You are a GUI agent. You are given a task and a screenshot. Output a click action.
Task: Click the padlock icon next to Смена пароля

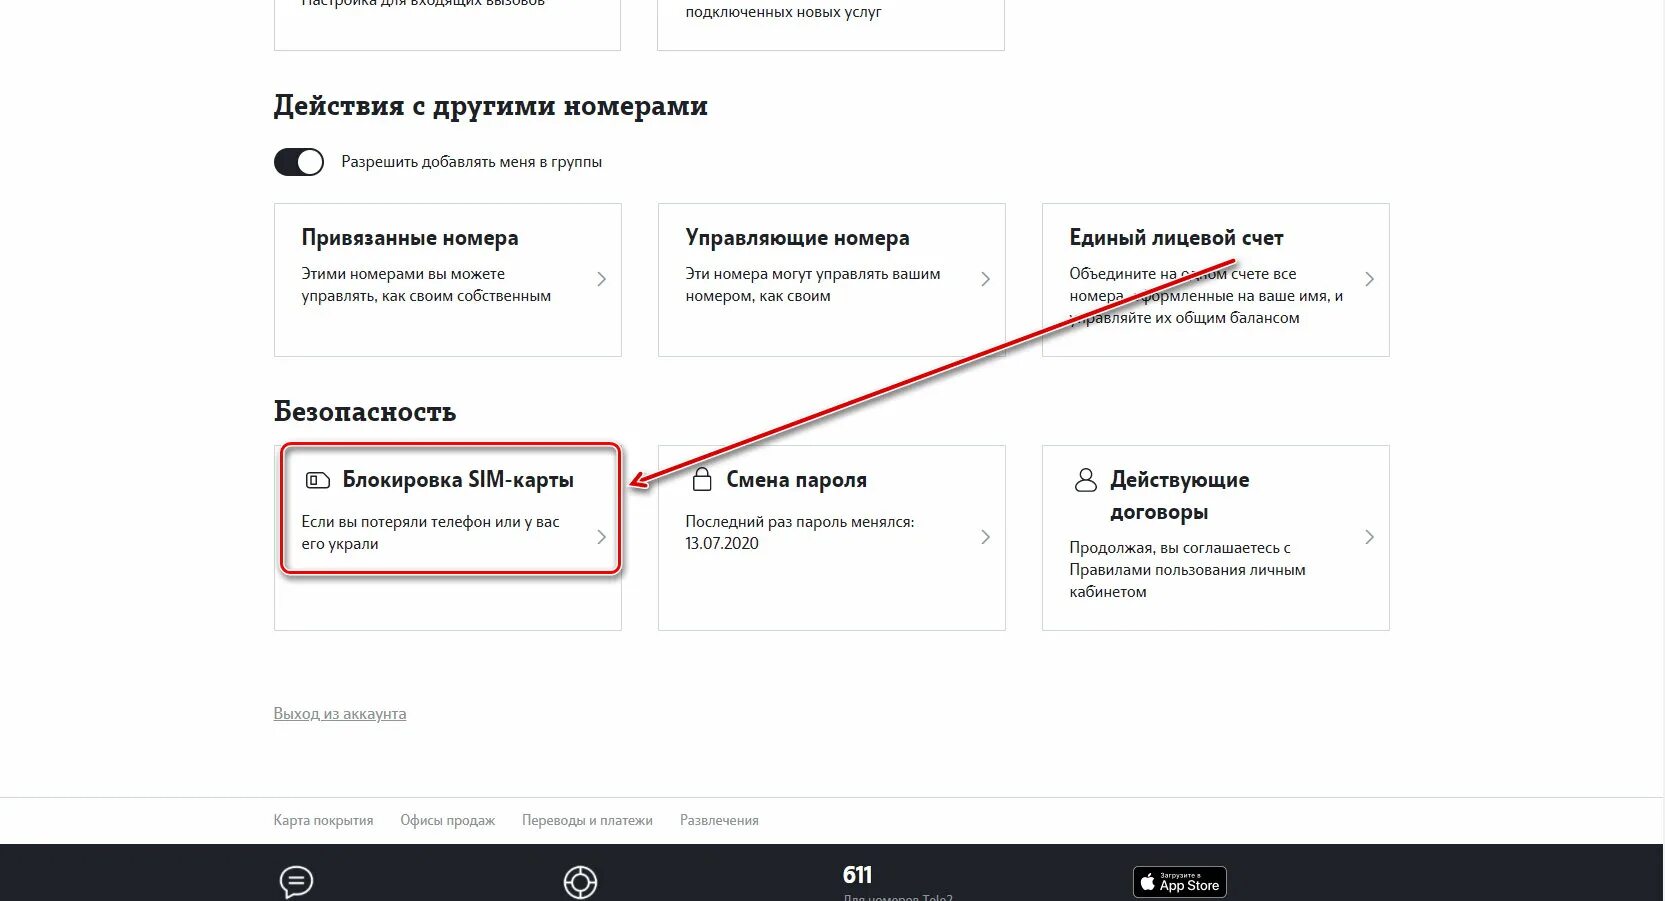point(702,479)
